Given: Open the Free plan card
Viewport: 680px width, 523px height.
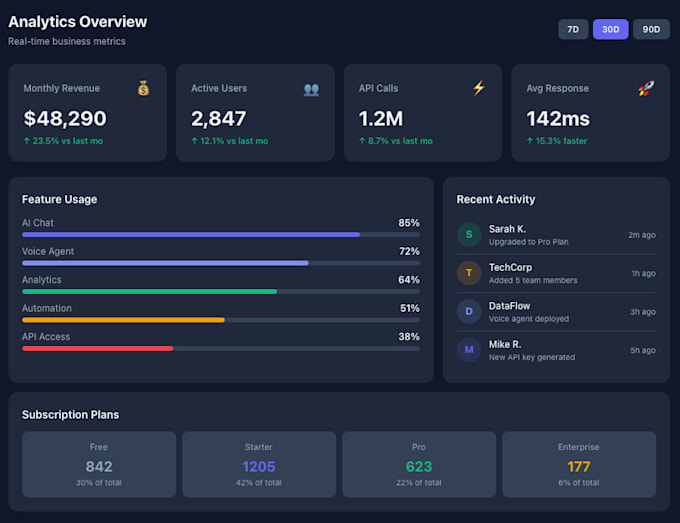Looking at the screenshot, I should coord(99,464).
